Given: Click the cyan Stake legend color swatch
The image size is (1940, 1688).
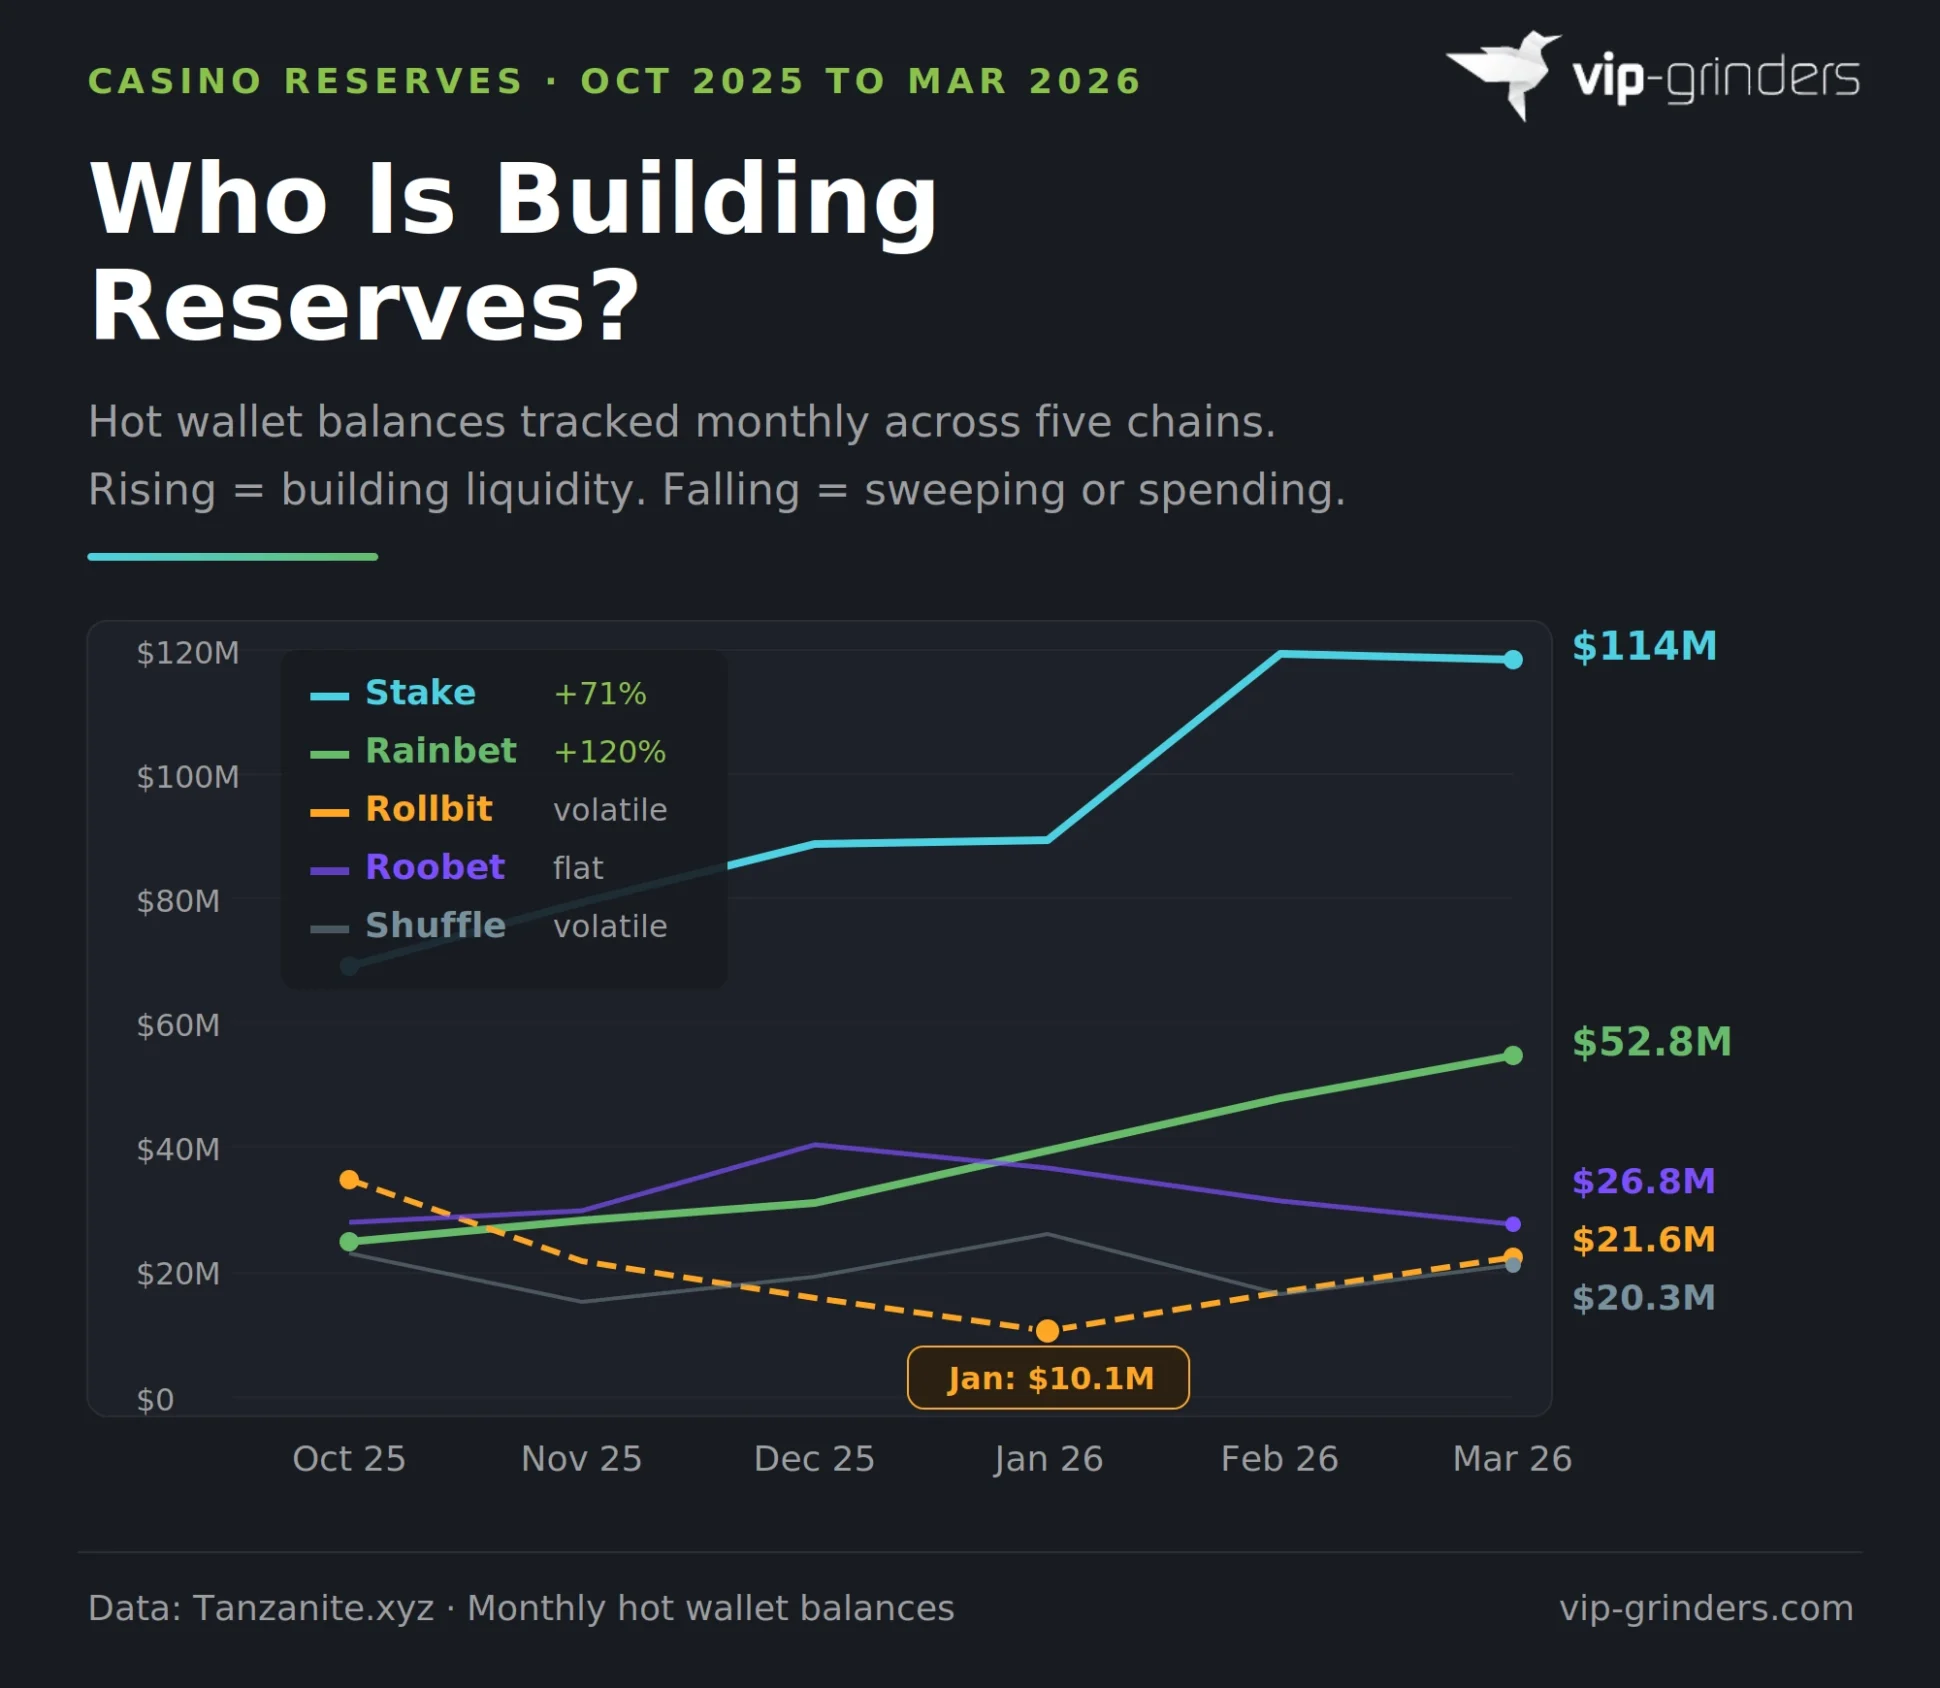Looking at the screenshot, I should tap(329, 696).
